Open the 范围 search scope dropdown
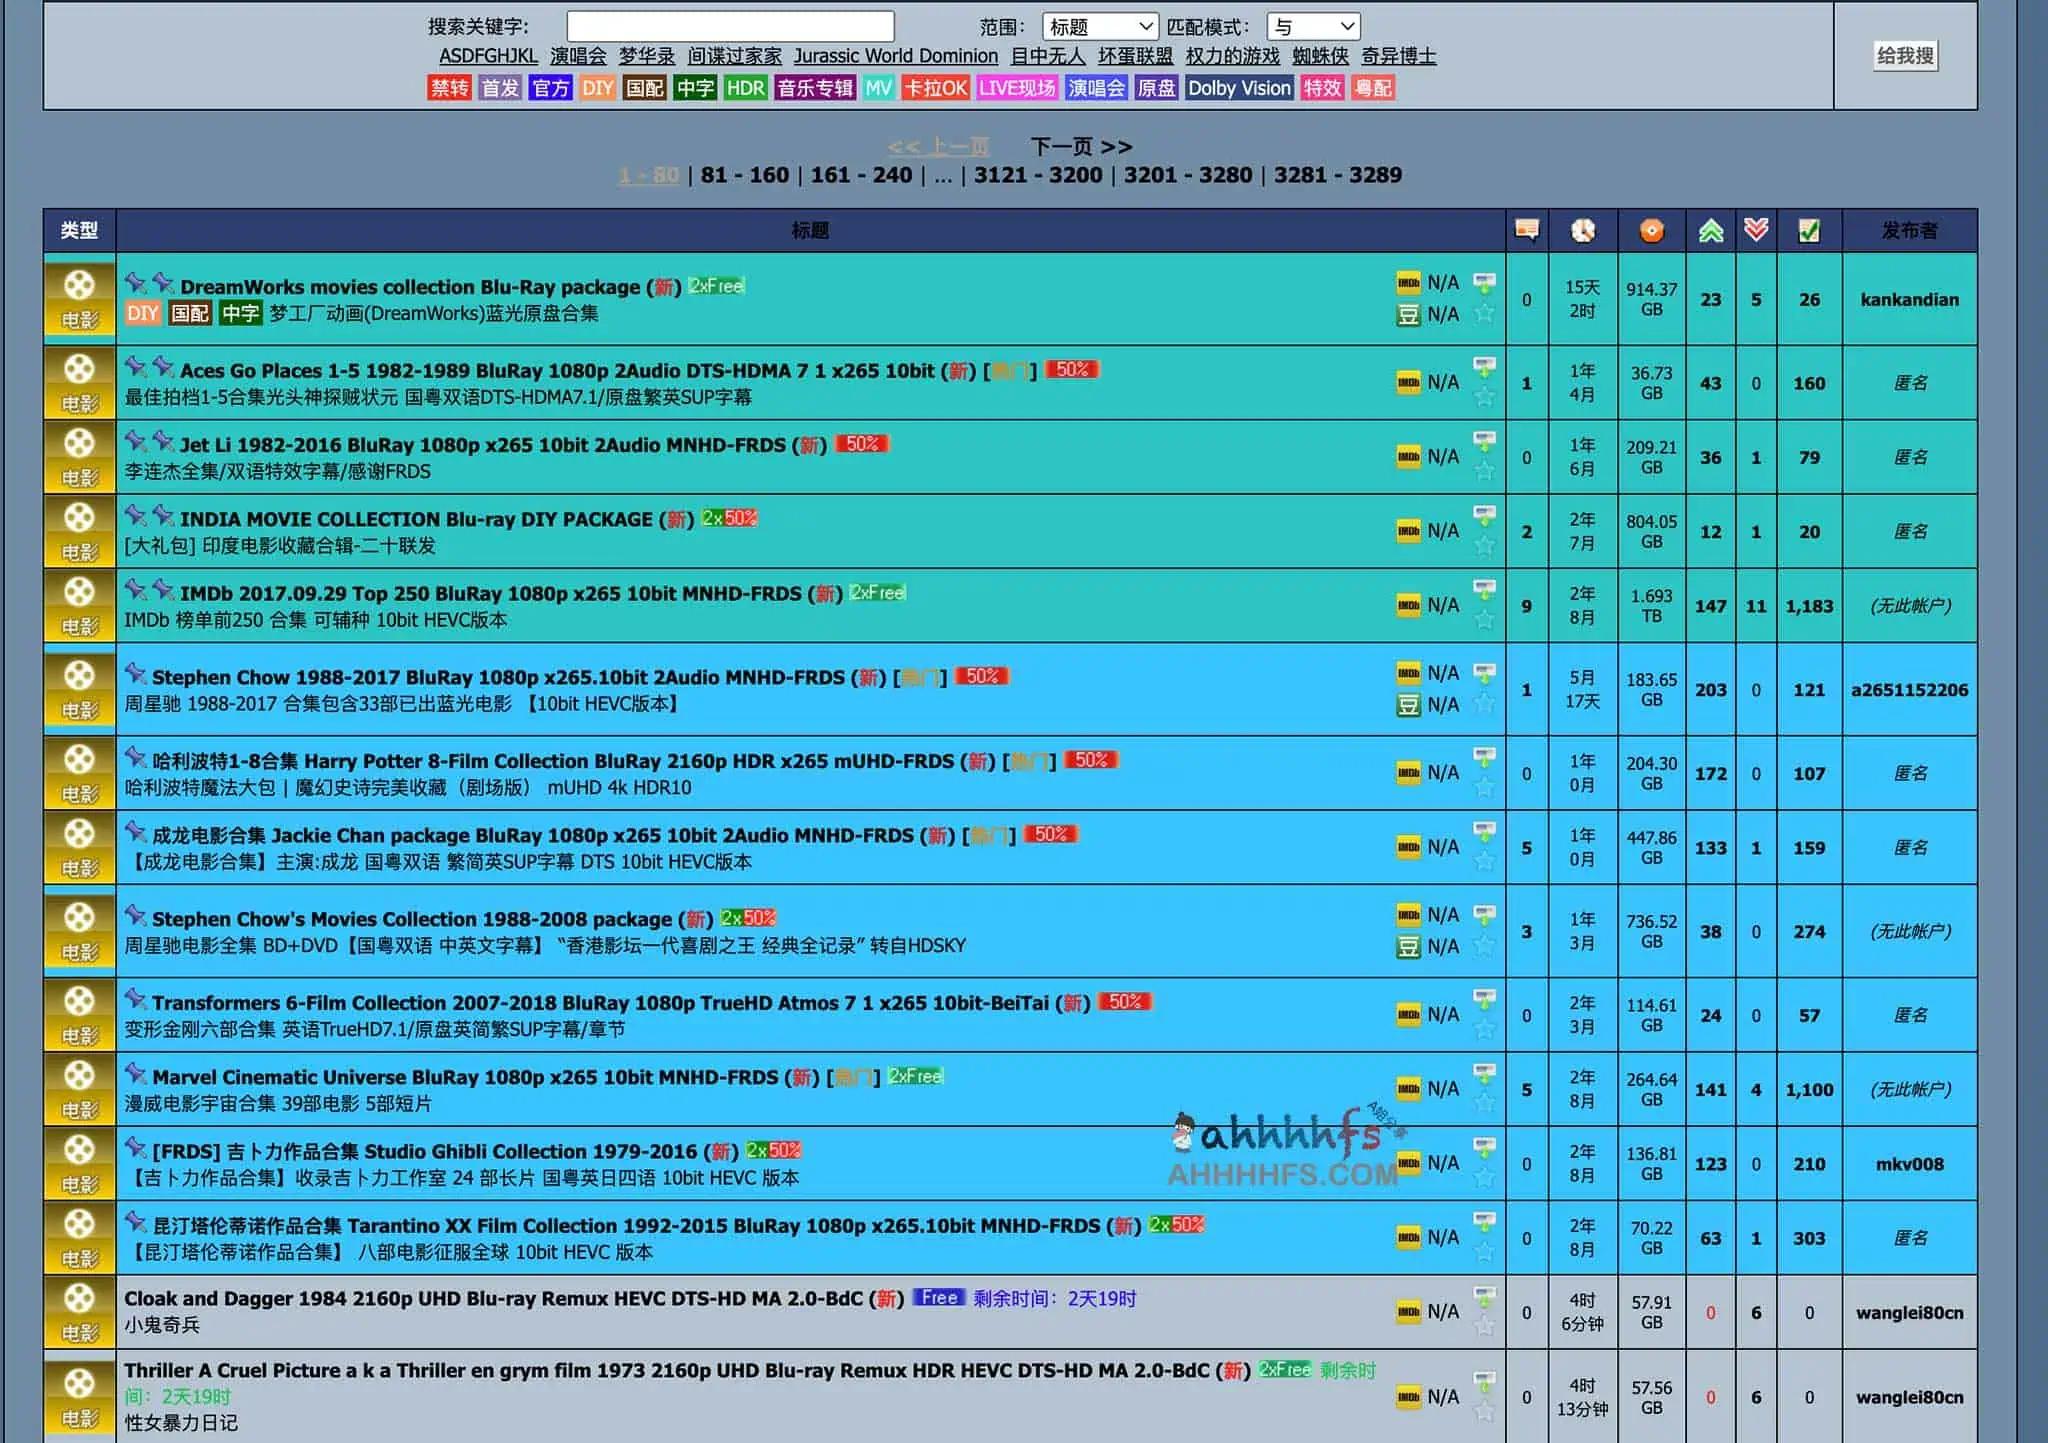The image size is (2048, 1443). (x=1099, y=27)
